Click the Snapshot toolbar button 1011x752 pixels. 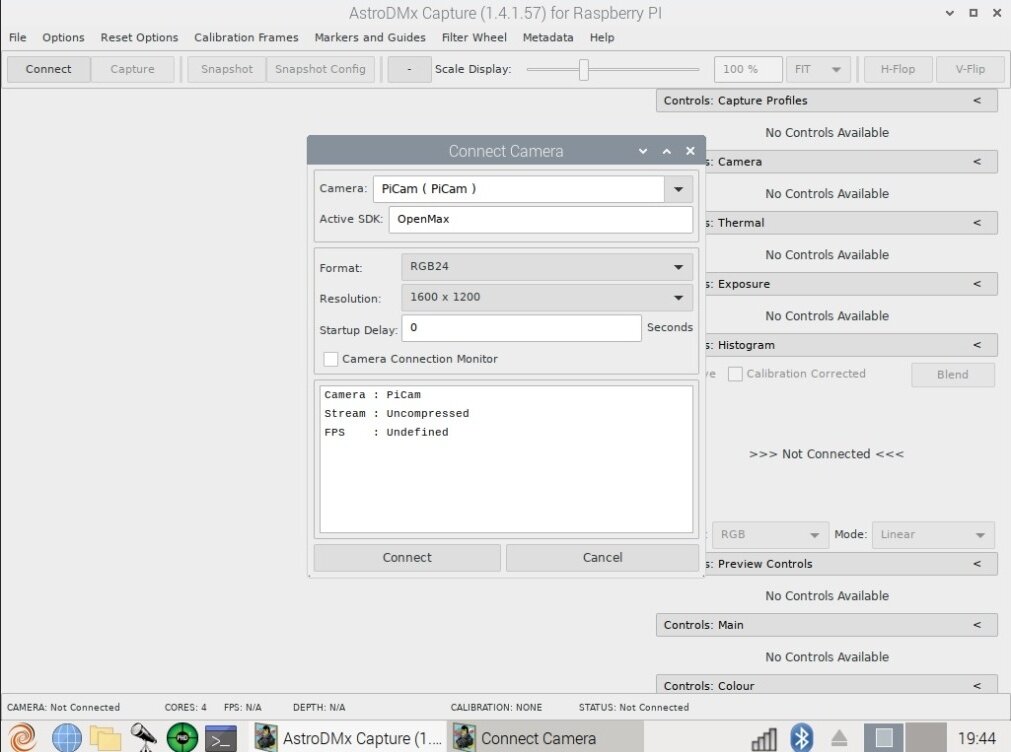226,69
